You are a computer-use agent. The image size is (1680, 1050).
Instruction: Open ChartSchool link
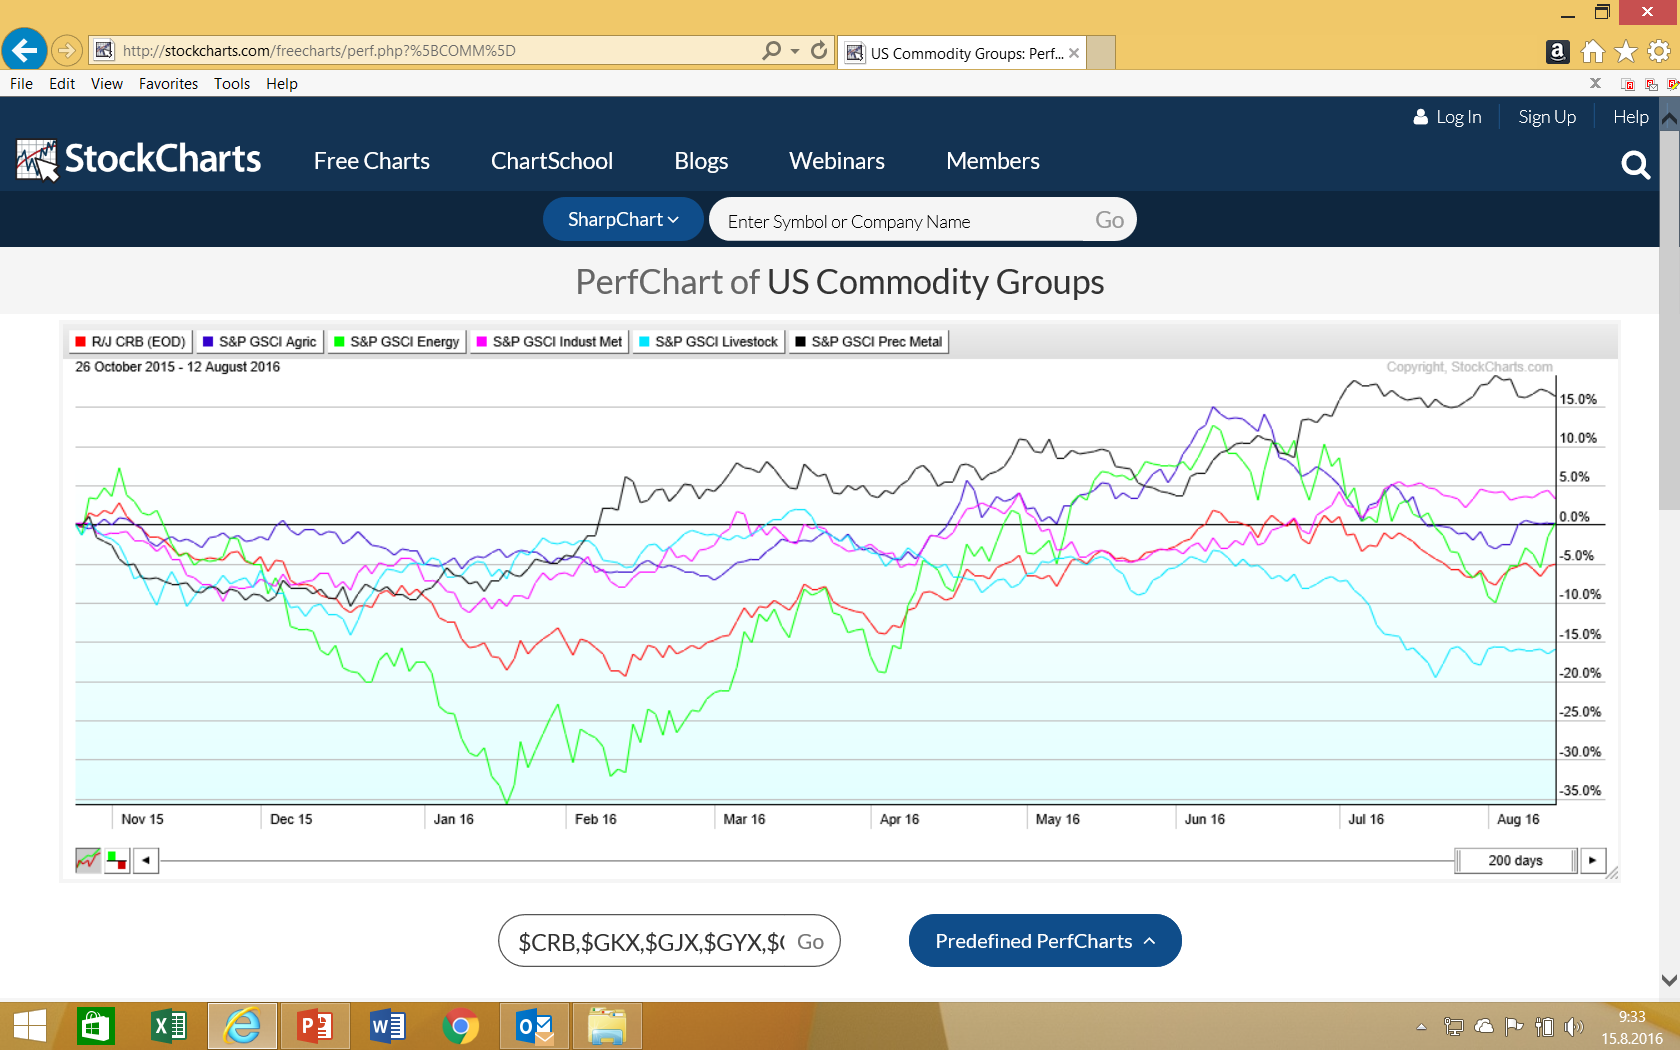pyautogui.click(x=552, y=161)
